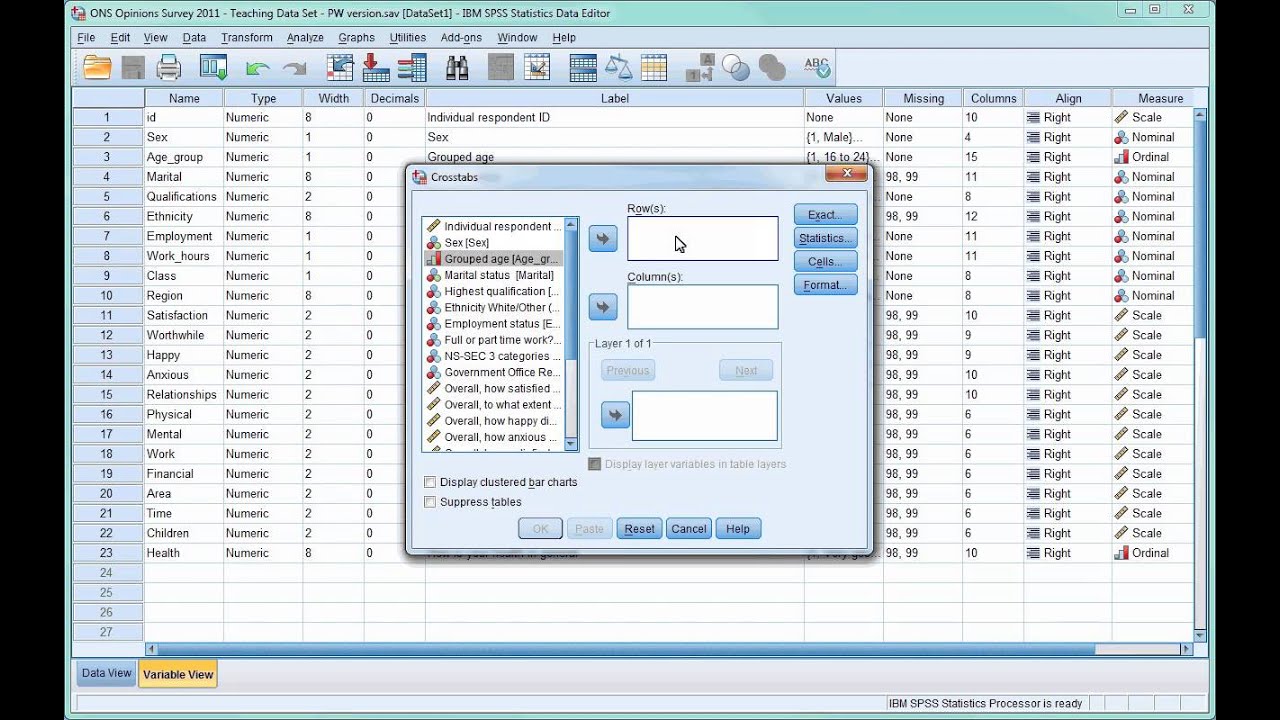1280x720 pixels.
Task: Click the Redo arrow icon
Action: point(294,68)
